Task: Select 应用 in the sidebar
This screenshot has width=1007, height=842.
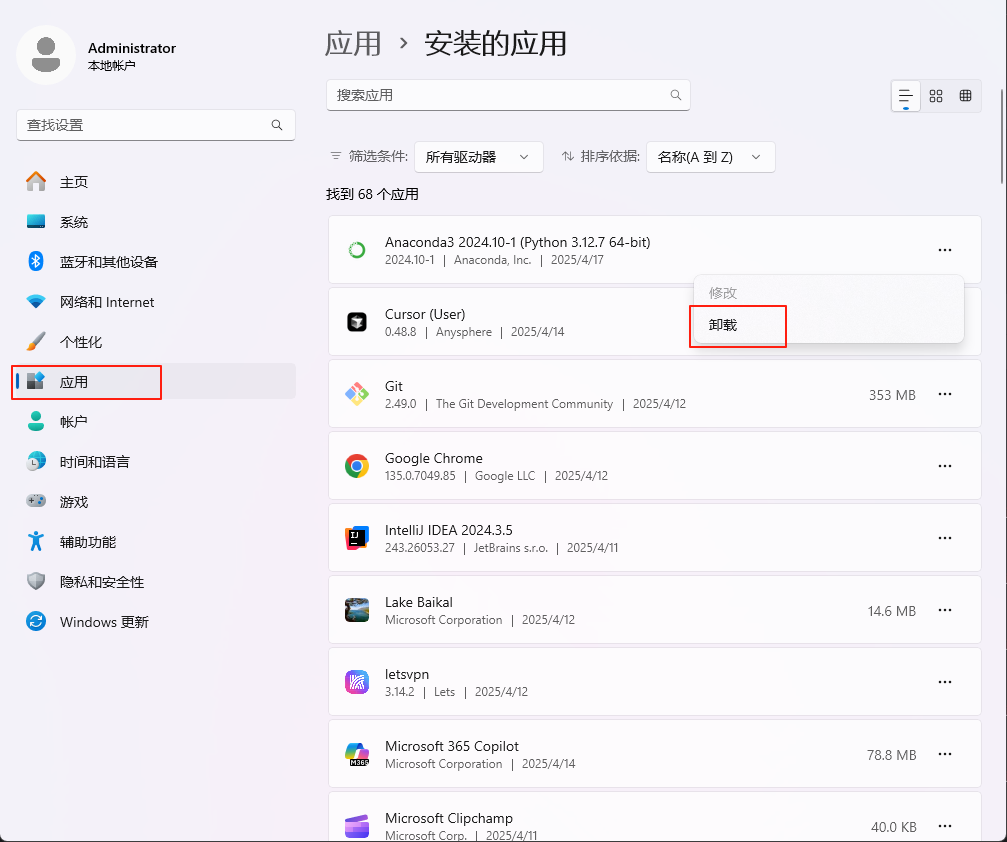Action: [x=154, y=382]
